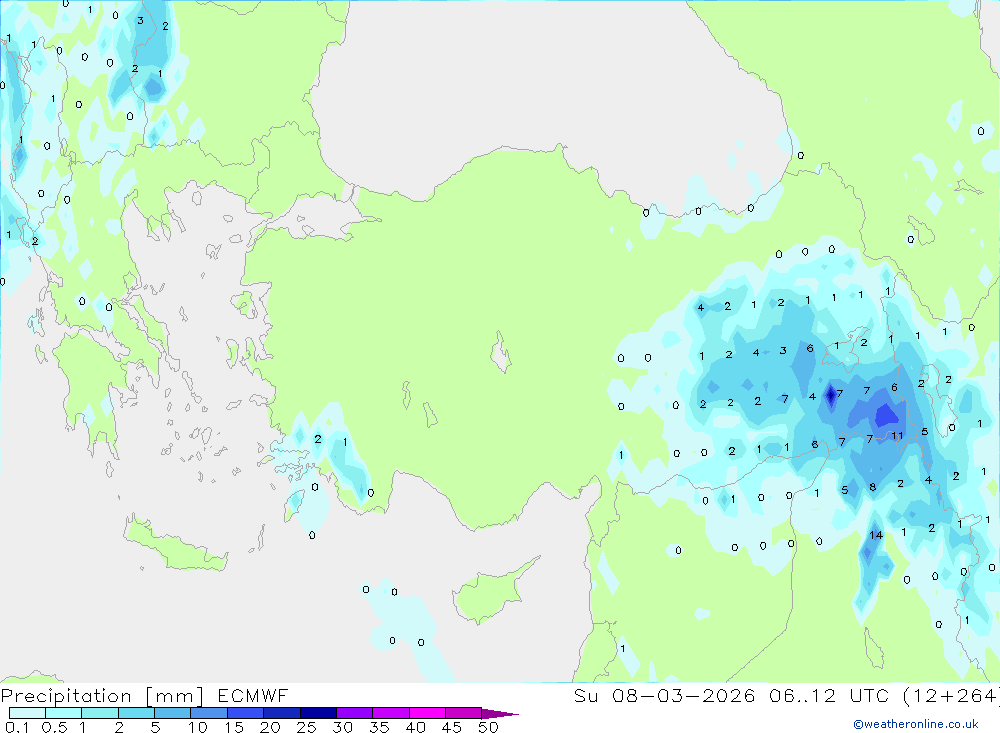Click the legend label '20'
1000x733 pixels.
270,727
